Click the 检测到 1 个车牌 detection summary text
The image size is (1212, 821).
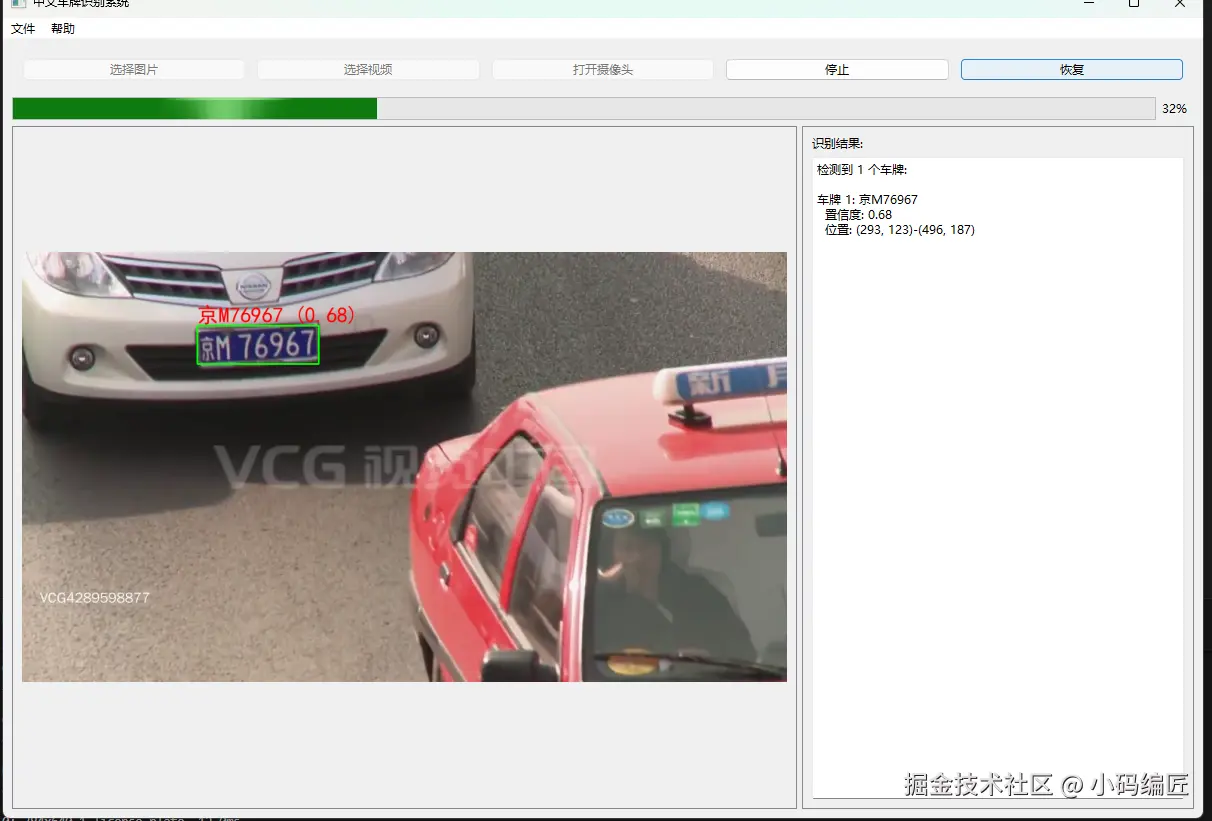coord(862,169)
